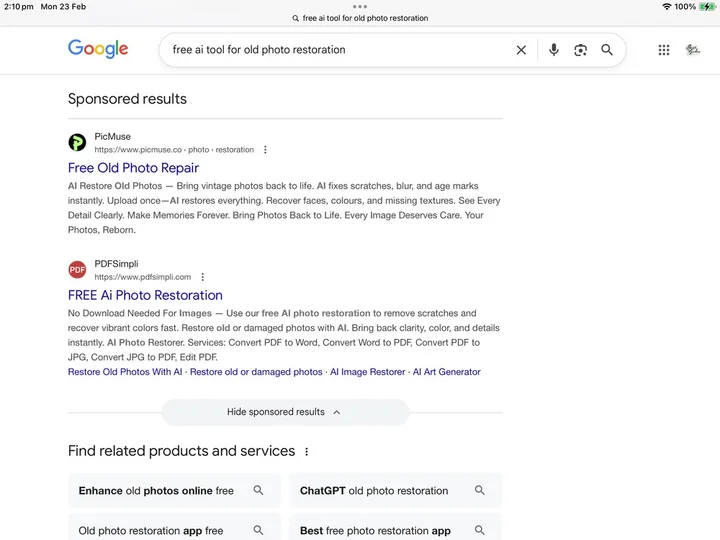Open three-dot menu beside PDFSimpli URL
Viewport: 720px width, 540px height.
pos(202,277)
